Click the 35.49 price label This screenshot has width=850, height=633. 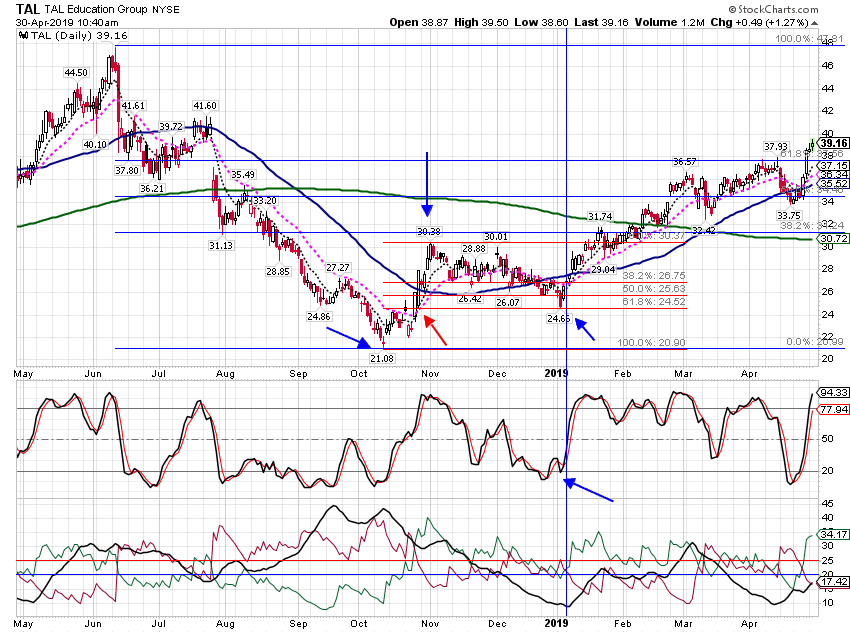tap(242, 175)
